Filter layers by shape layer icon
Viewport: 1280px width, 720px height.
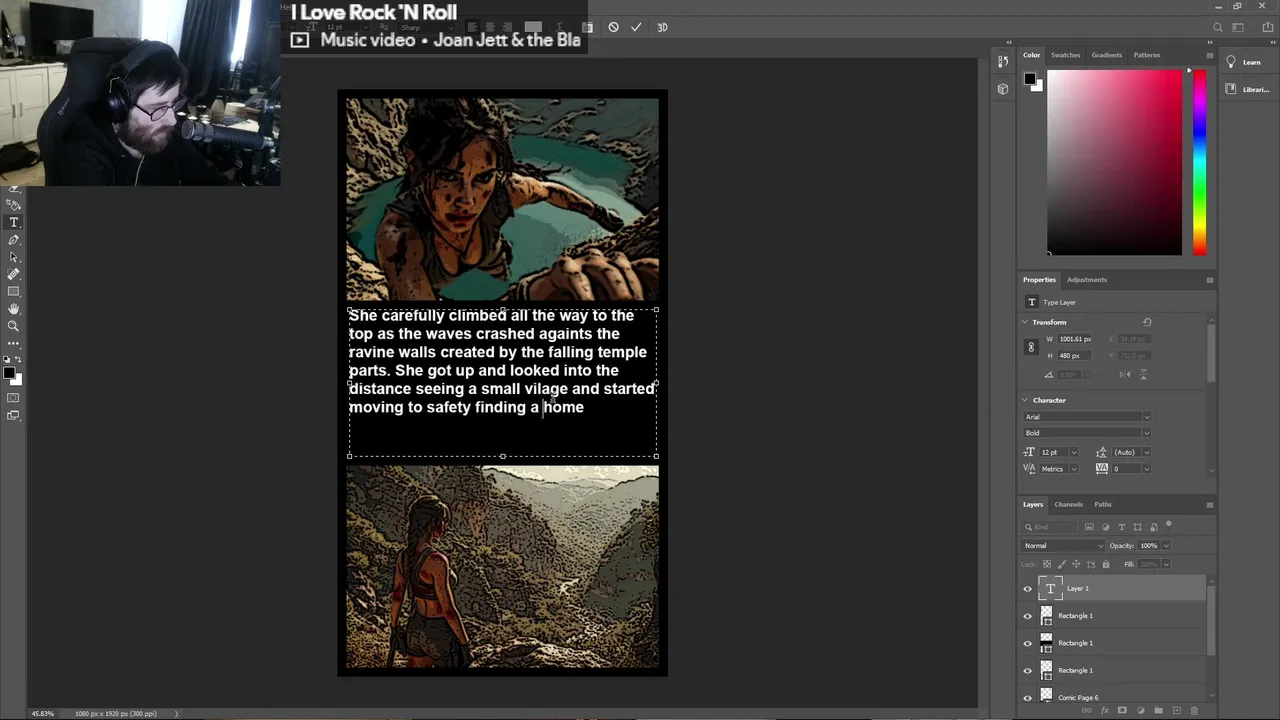[x=1138, y=527]
